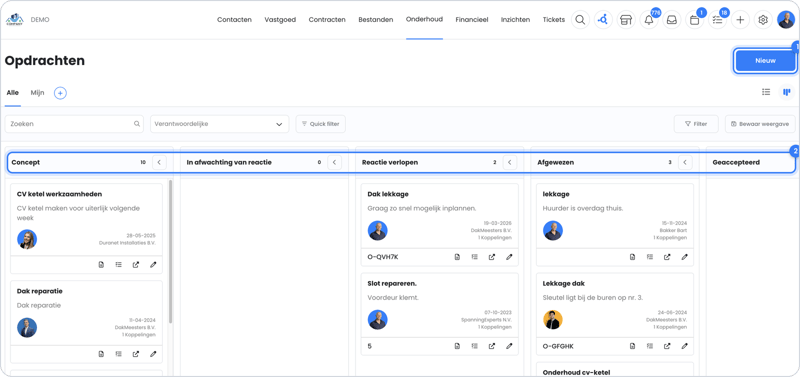
Task: Collapse the Concept column
Action: 159,162
